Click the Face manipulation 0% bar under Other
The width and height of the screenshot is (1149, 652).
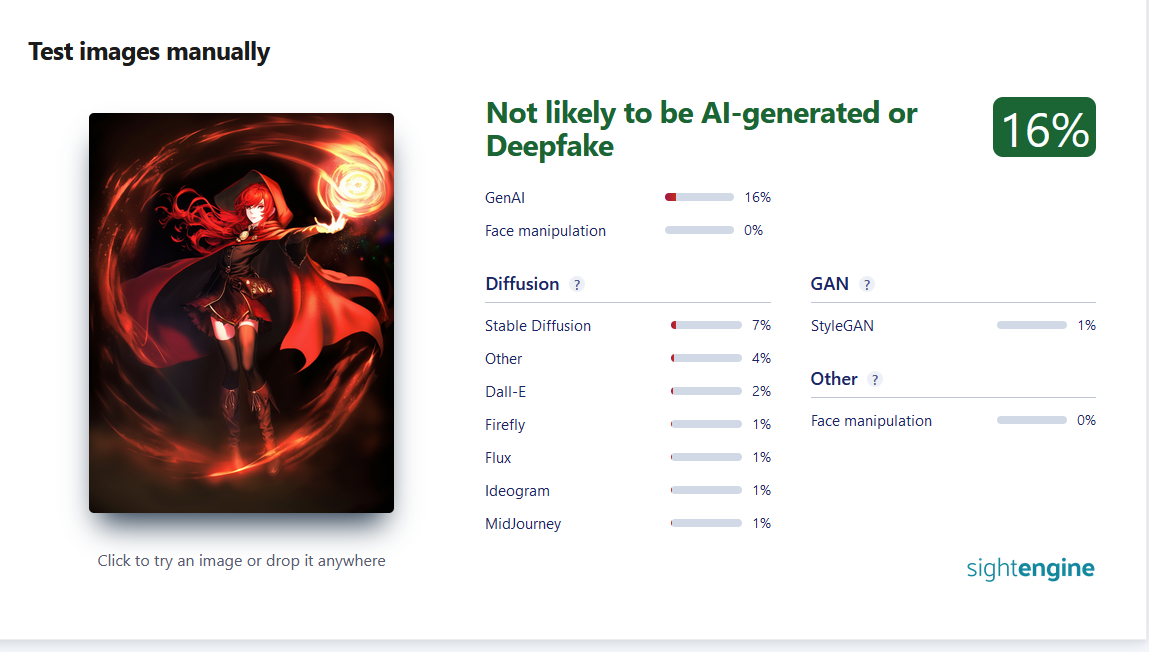coord(1031,421)
